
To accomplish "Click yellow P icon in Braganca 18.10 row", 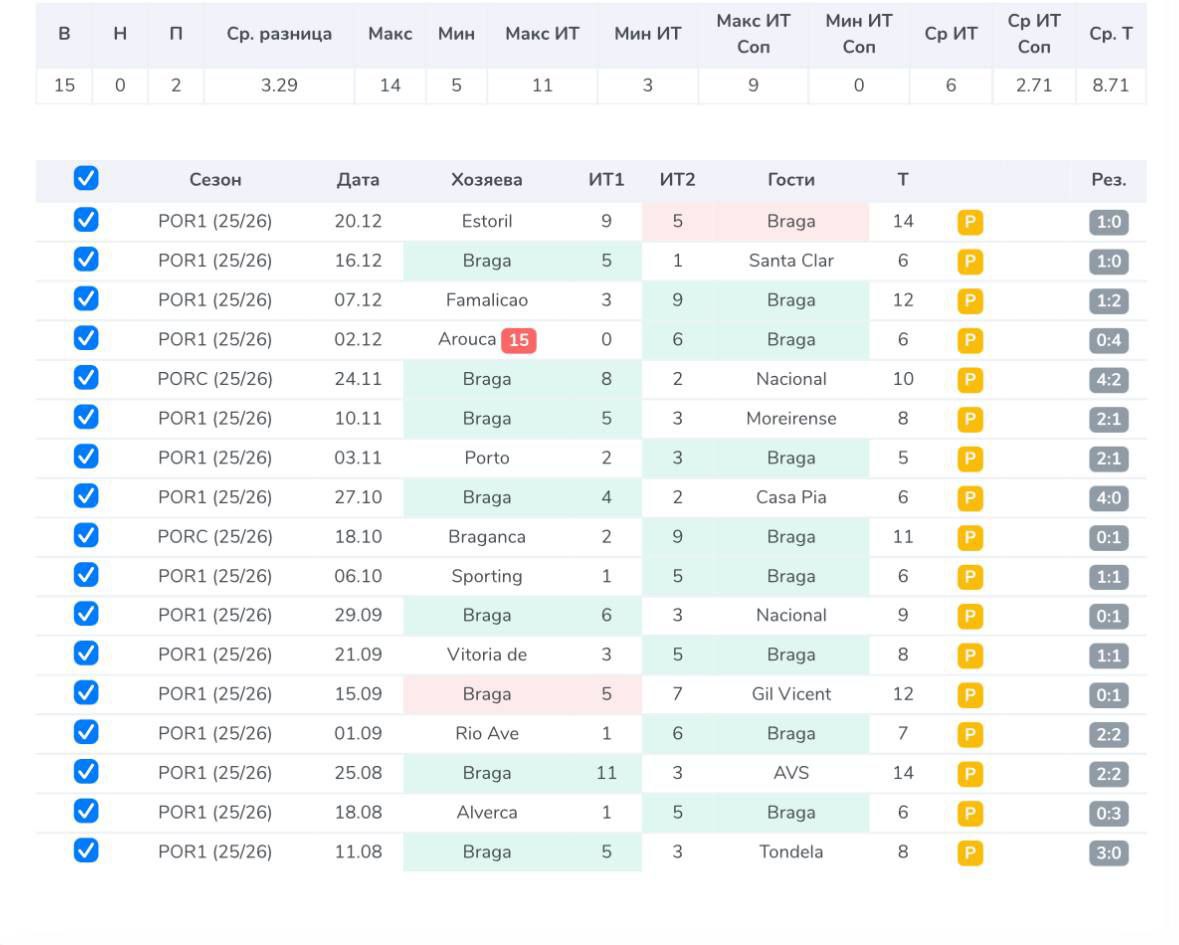I will point(969,538).
